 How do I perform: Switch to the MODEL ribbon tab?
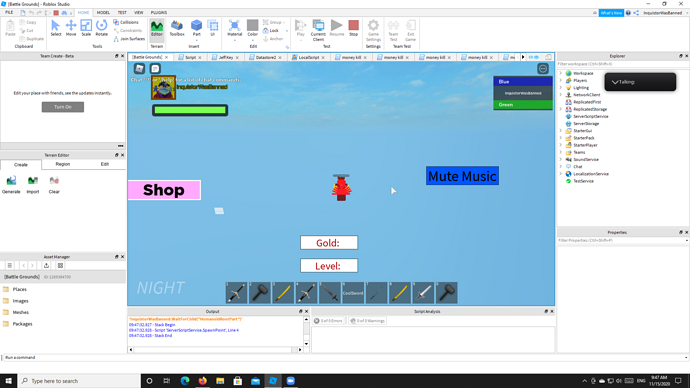tap(103, 13)
